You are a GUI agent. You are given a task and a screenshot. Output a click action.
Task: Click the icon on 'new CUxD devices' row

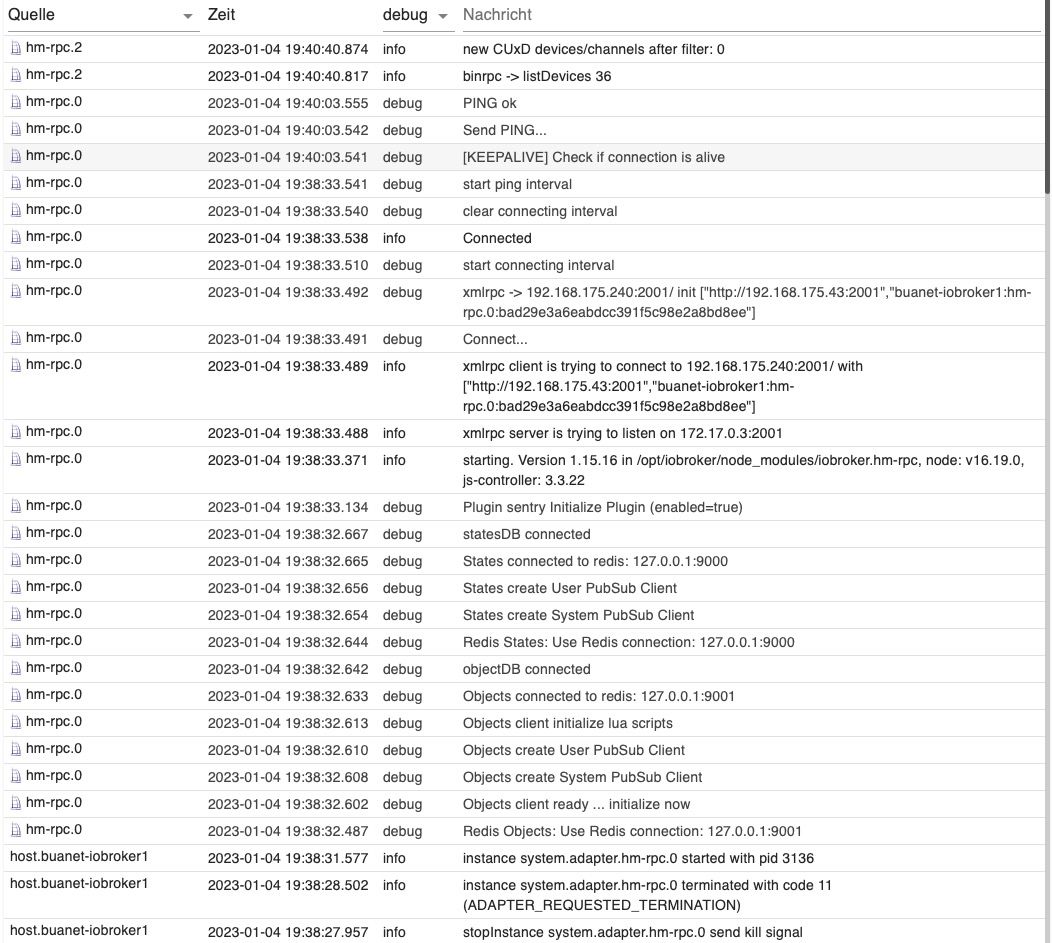pyautogui.click(x=15, y=48)
